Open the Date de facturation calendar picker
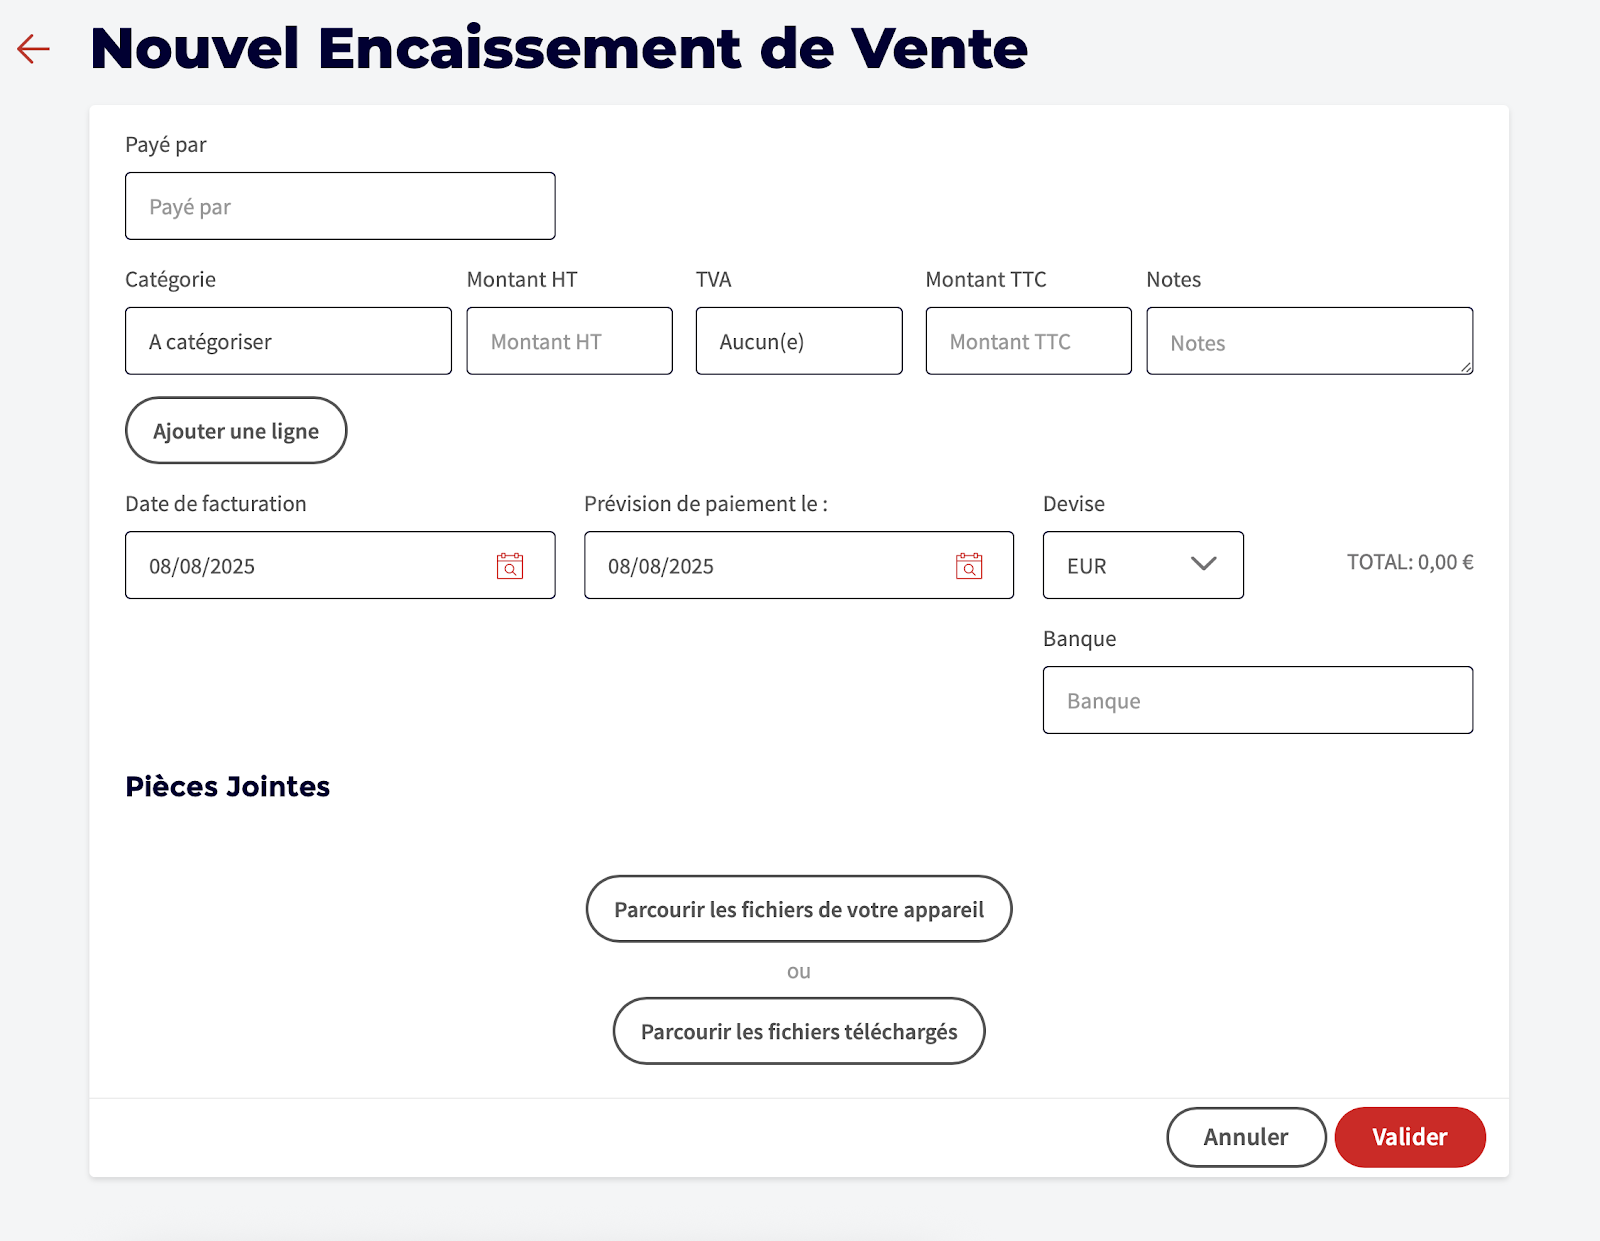 click(510, 565)
